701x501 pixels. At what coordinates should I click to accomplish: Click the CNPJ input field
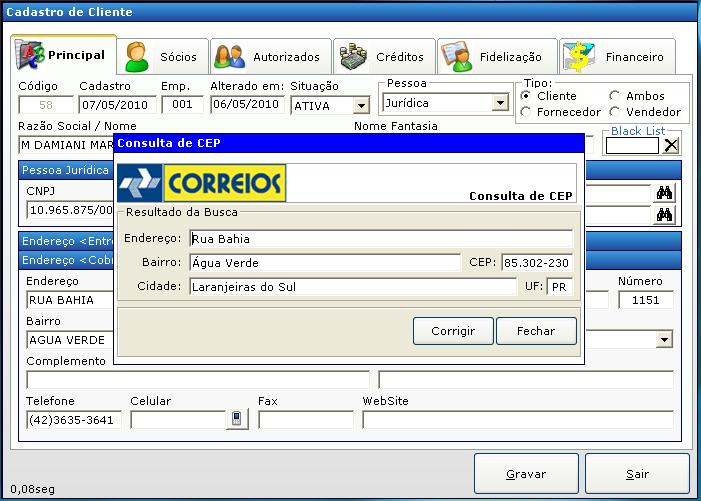tap(70, 210)
